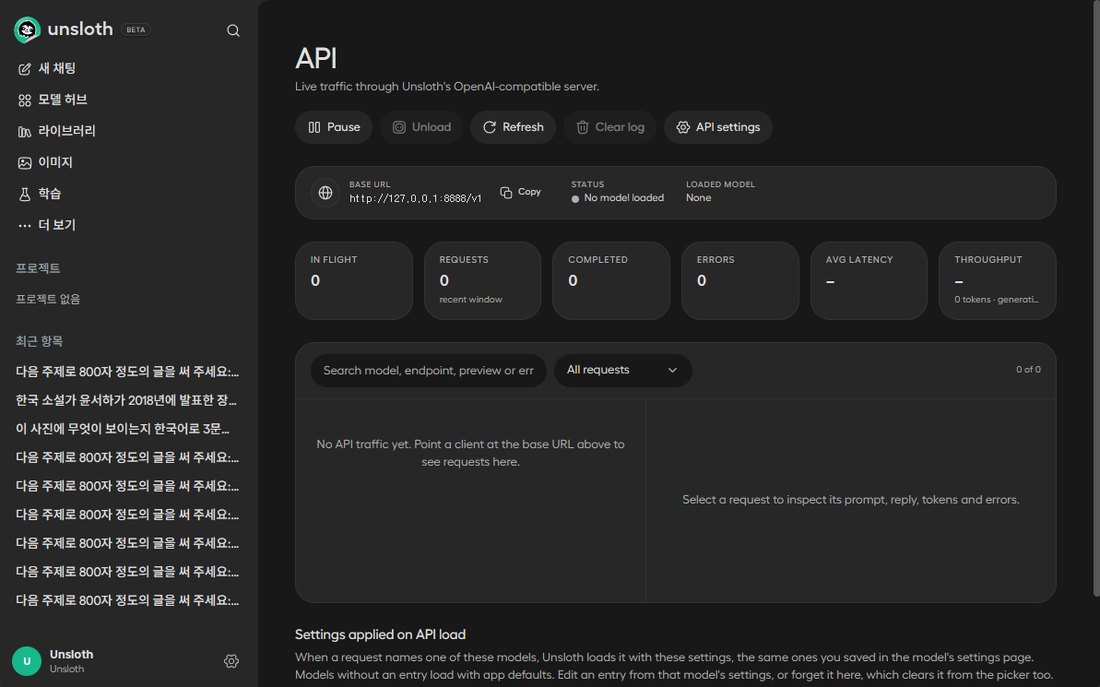Expand 더 보기 more options
1100x687 pixels.
(x=46, y=225)
